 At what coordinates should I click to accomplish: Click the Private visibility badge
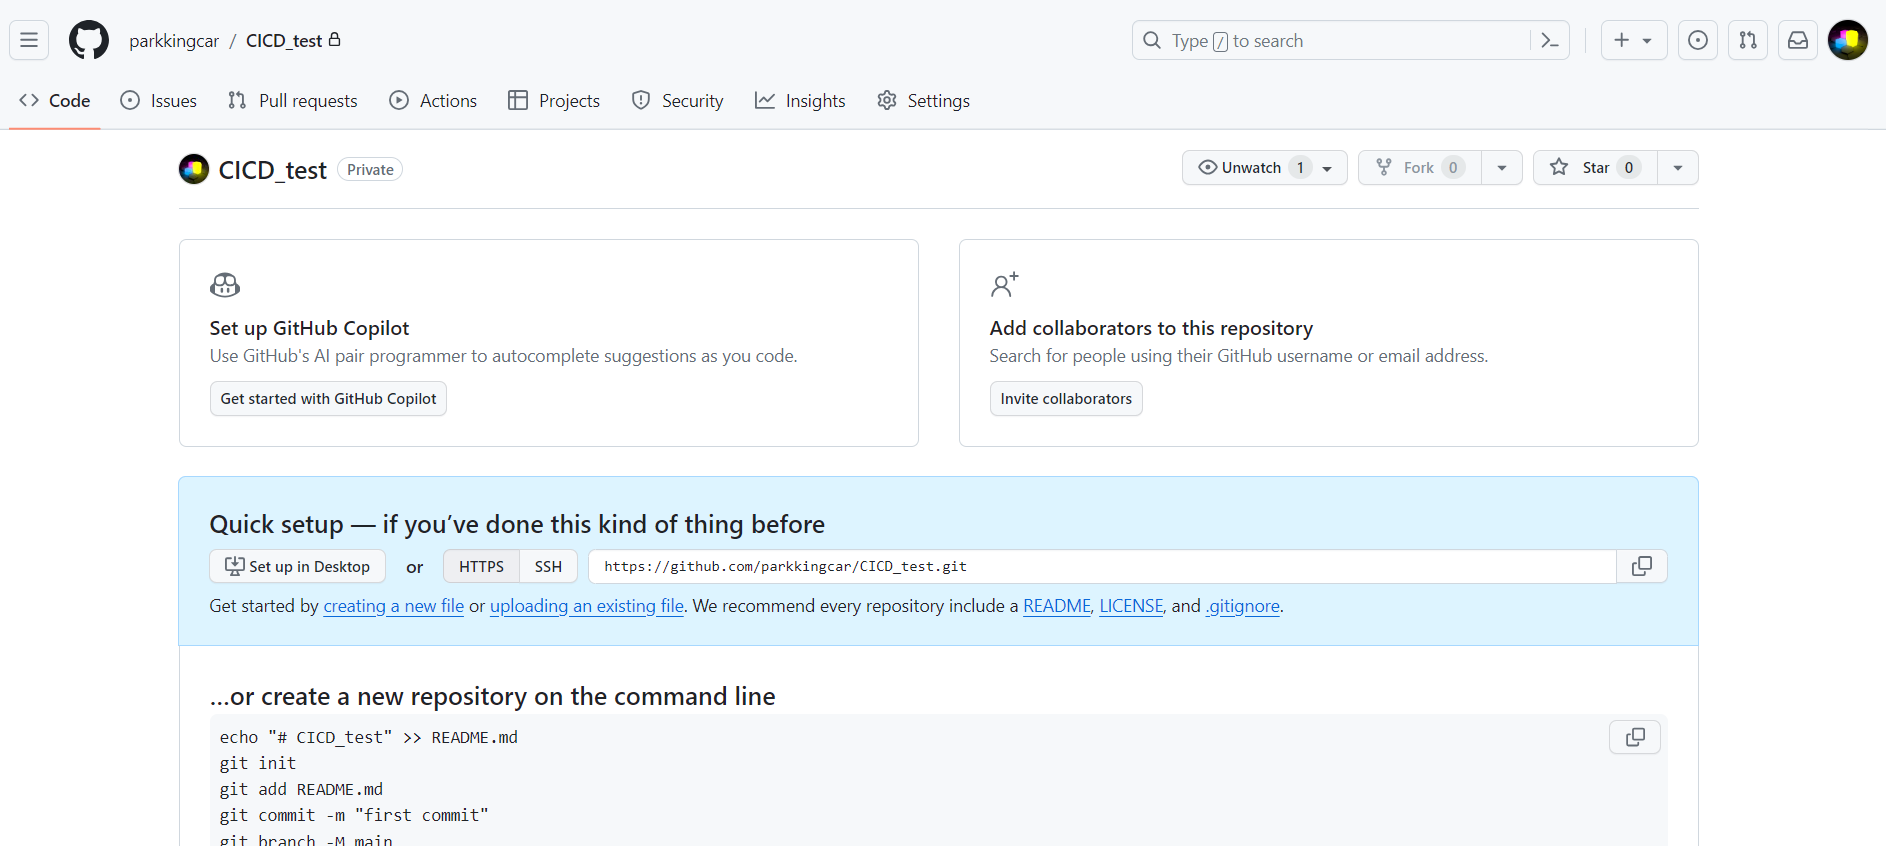(370, 169)
